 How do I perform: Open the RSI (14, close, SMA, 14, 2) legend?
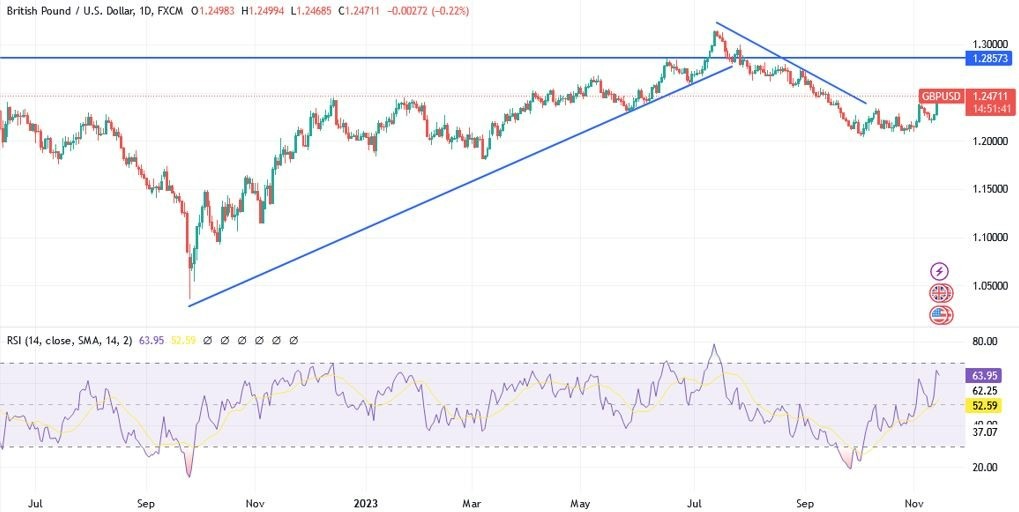(x=70, y=340)
